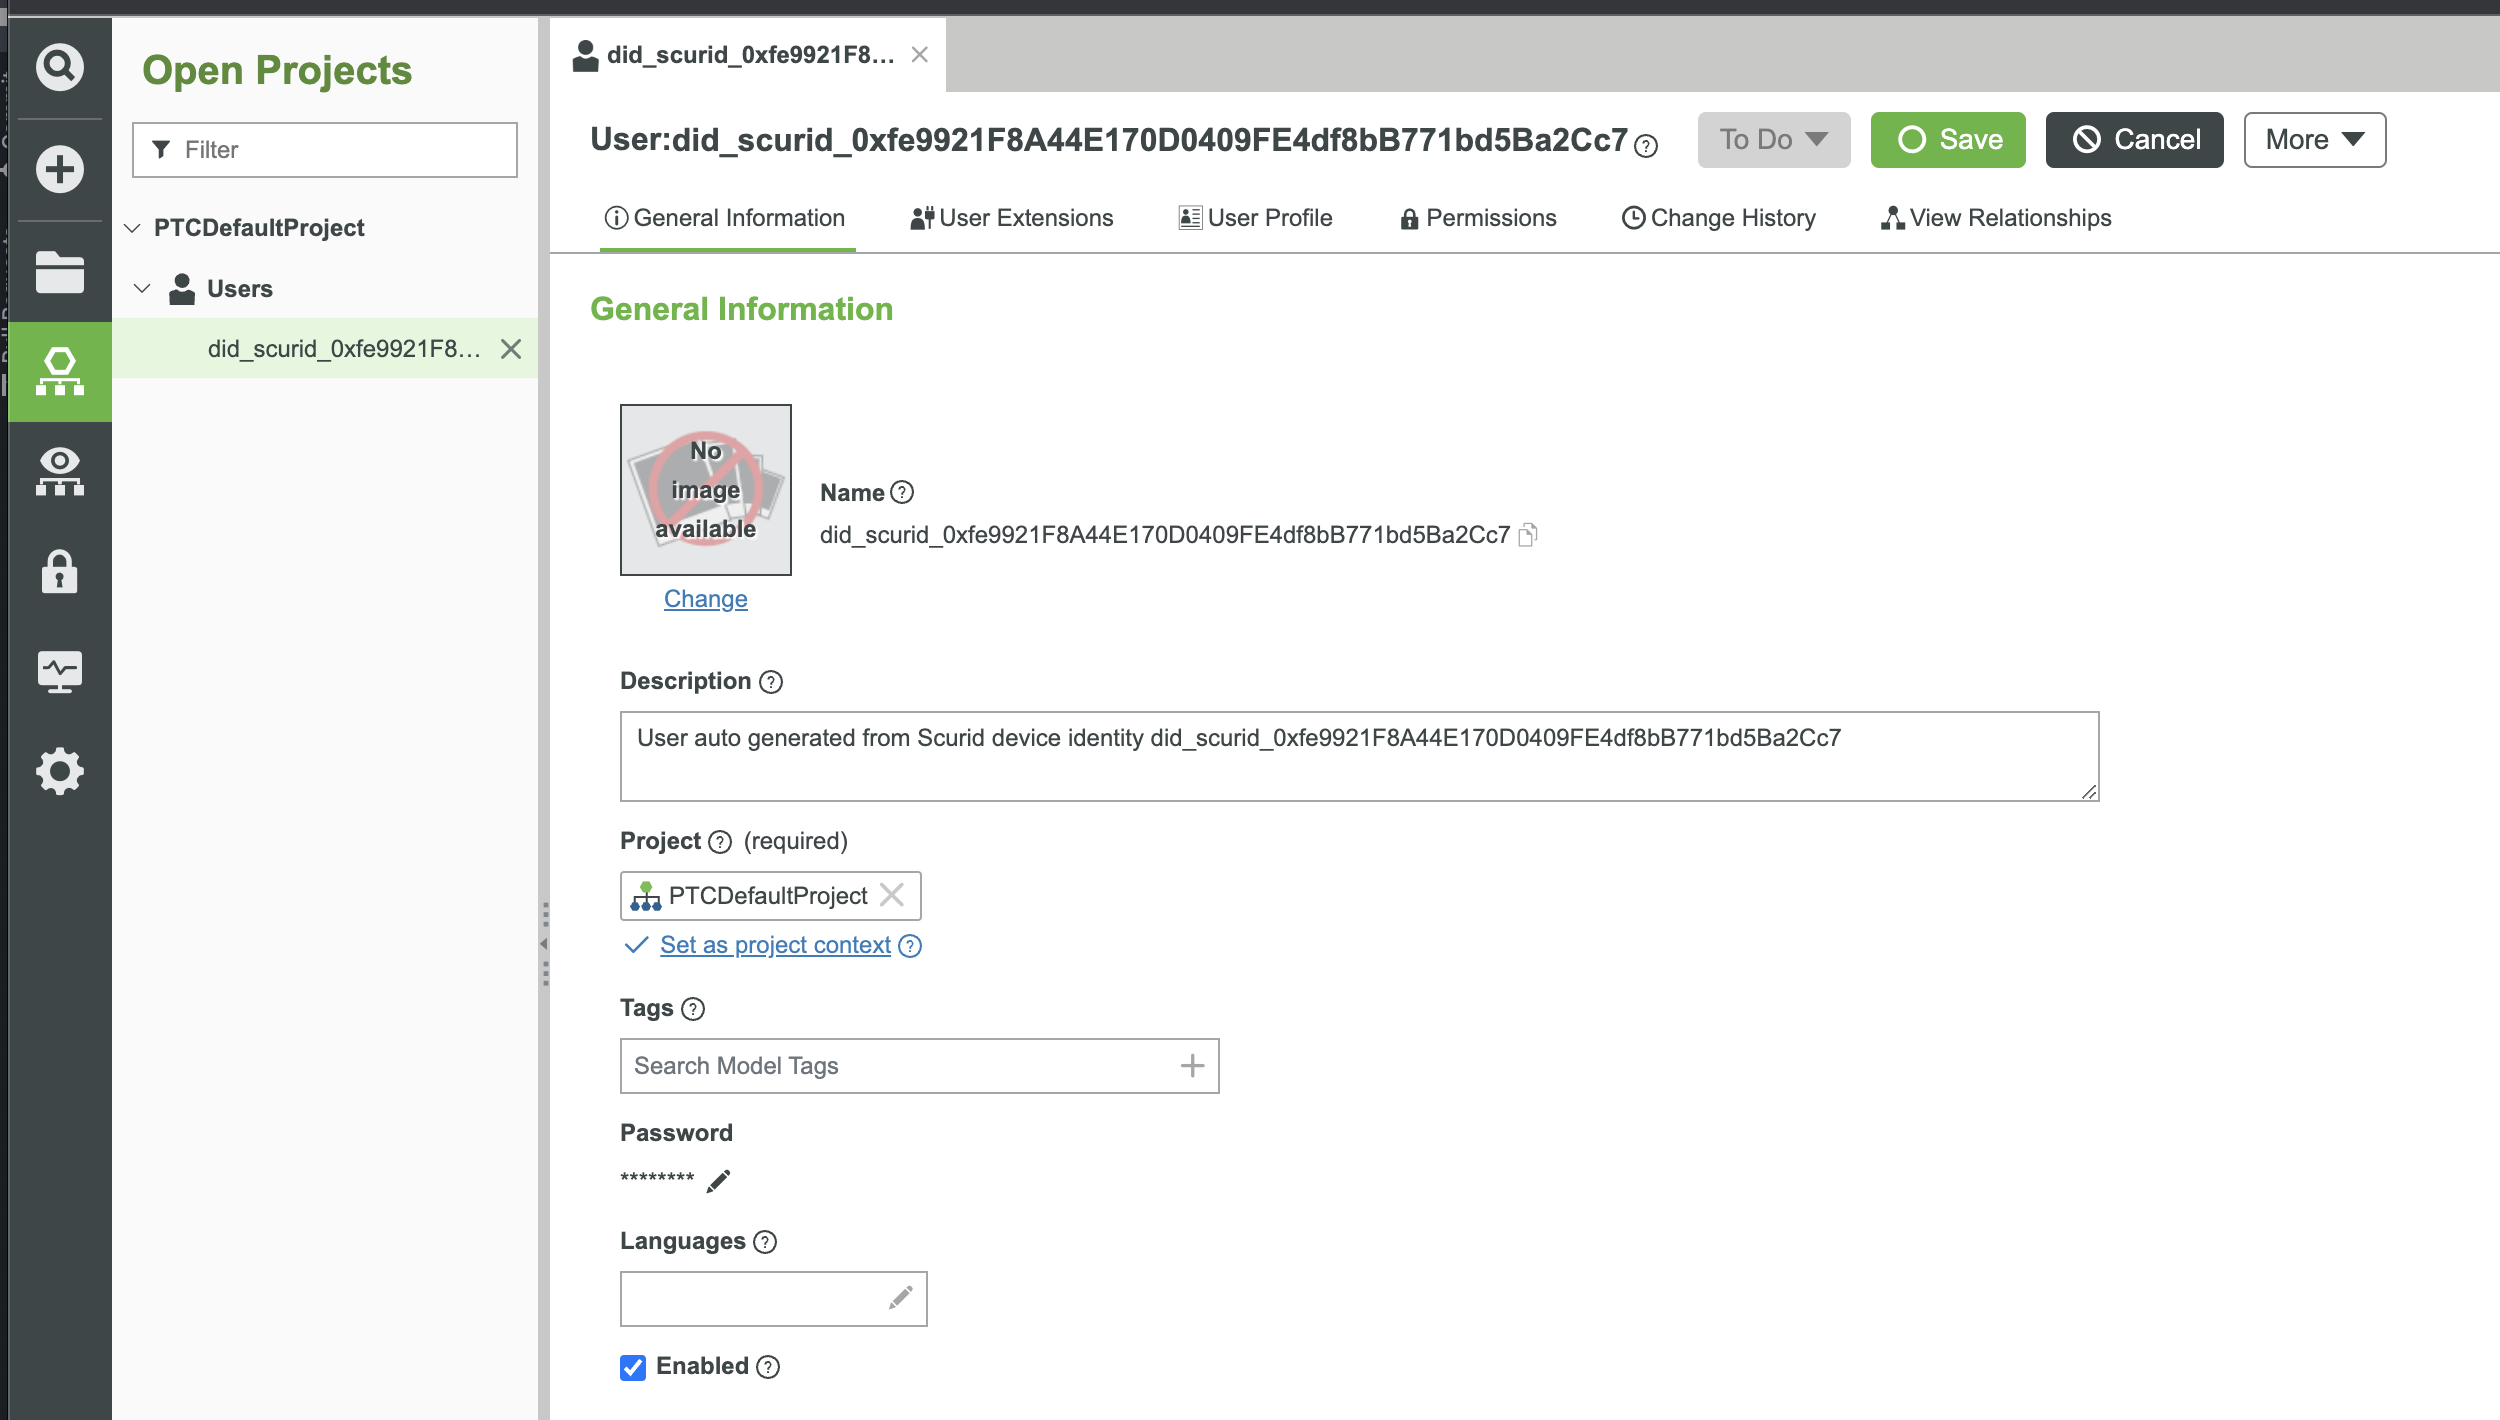The image size is (2500, 1420).
Task: Open the Settings gear icon
Action: point(60,772)
